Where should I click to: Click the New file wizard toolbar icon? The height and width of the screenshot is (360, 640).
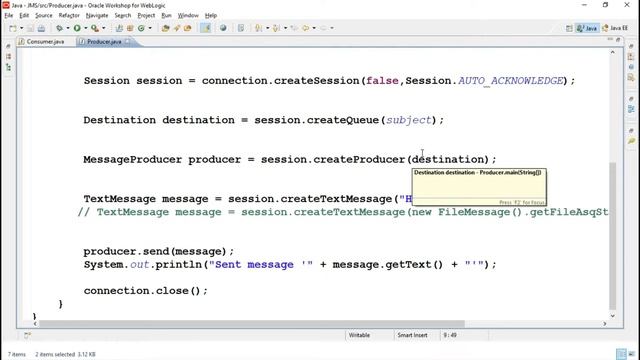pos(13,28)
